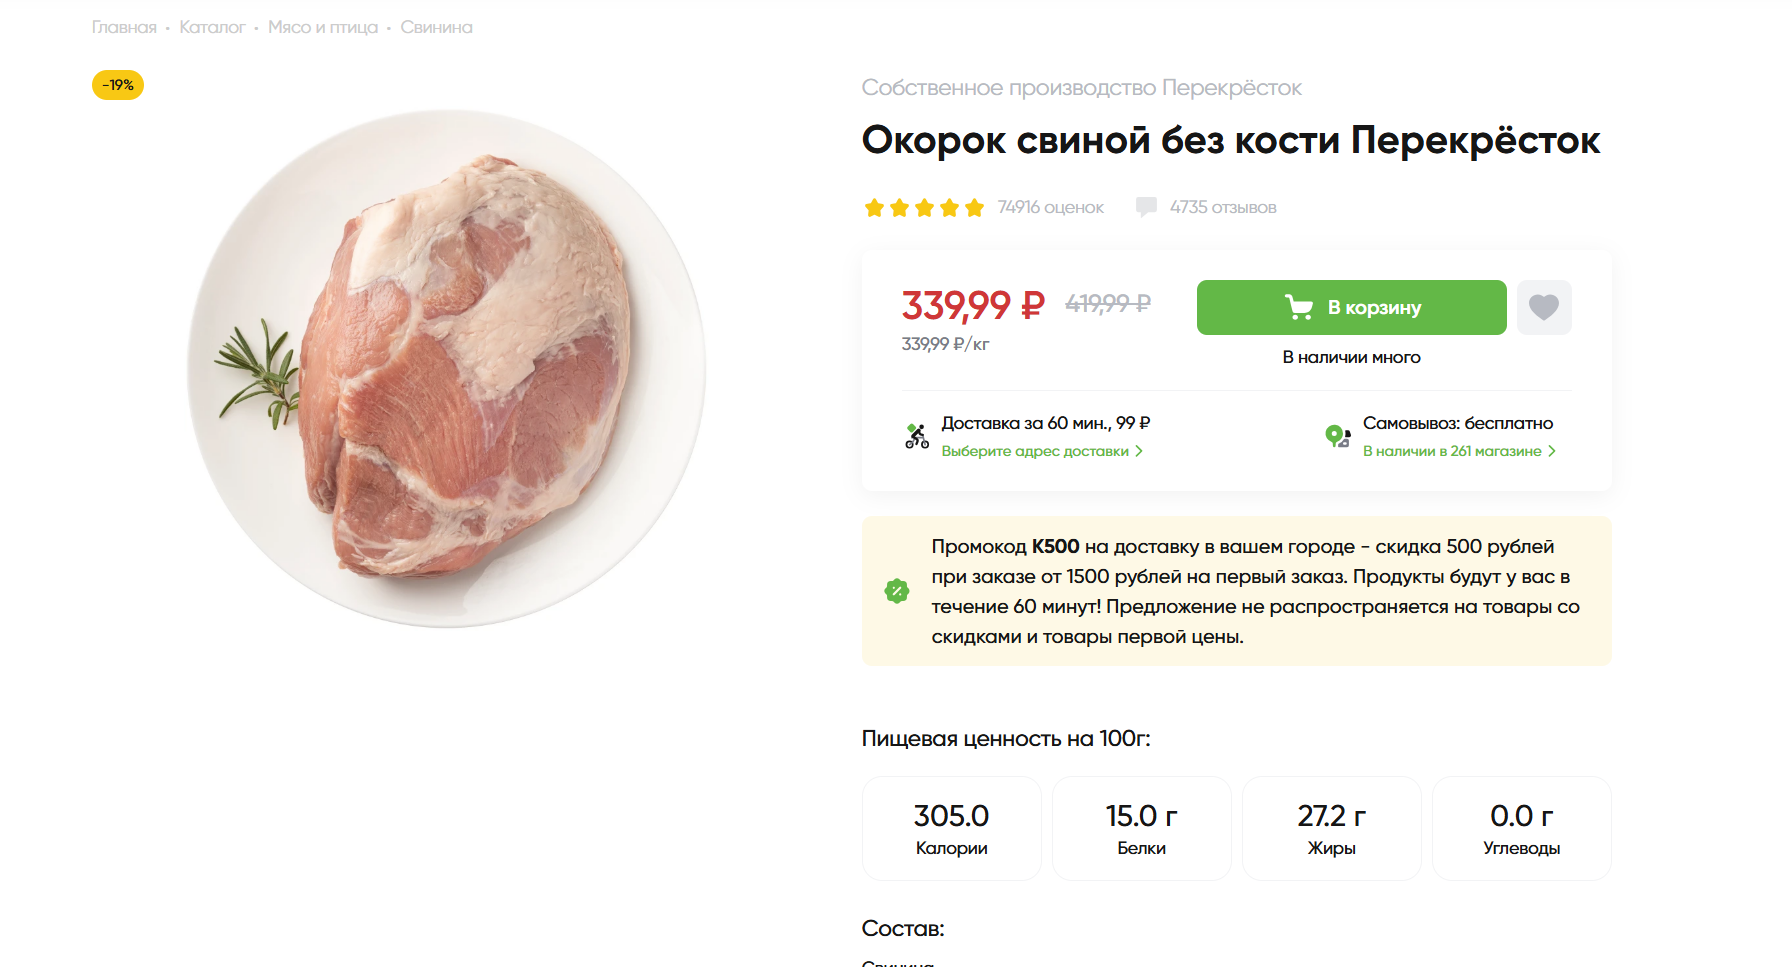This screenshot has width=1792, height=967.
Task: Click the courier delivery bicycle icon
Action: click(917, 436)
